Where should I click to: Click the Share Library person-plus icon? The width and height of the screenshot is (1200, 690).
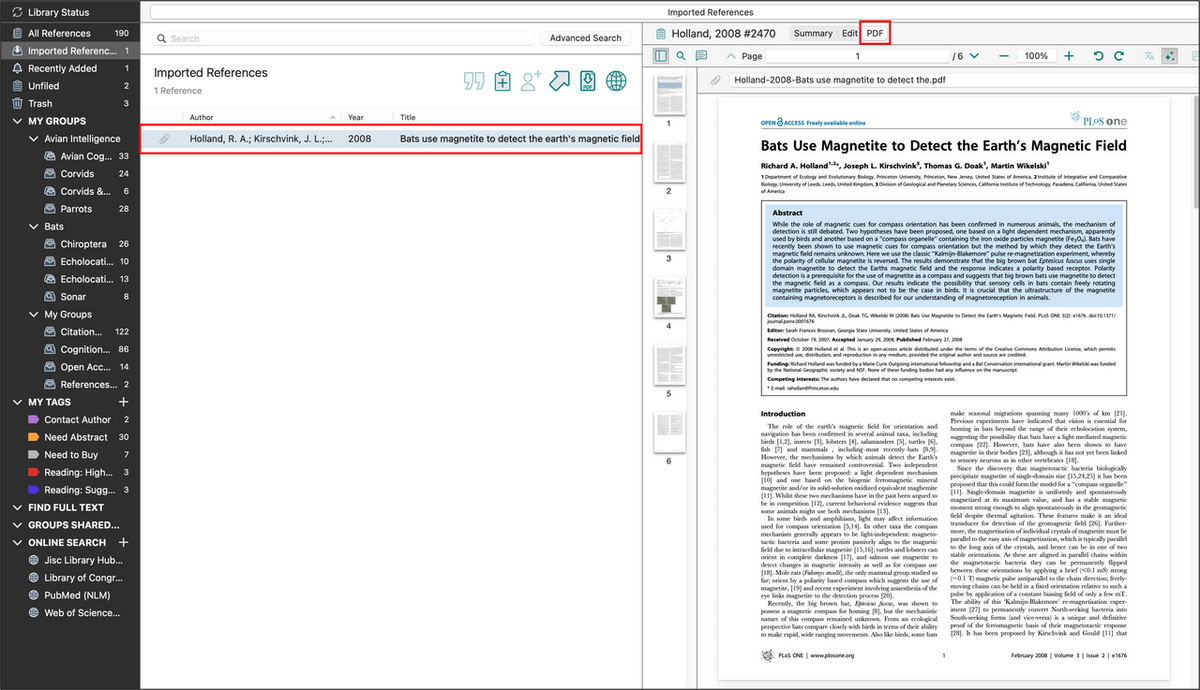[531, 81]
